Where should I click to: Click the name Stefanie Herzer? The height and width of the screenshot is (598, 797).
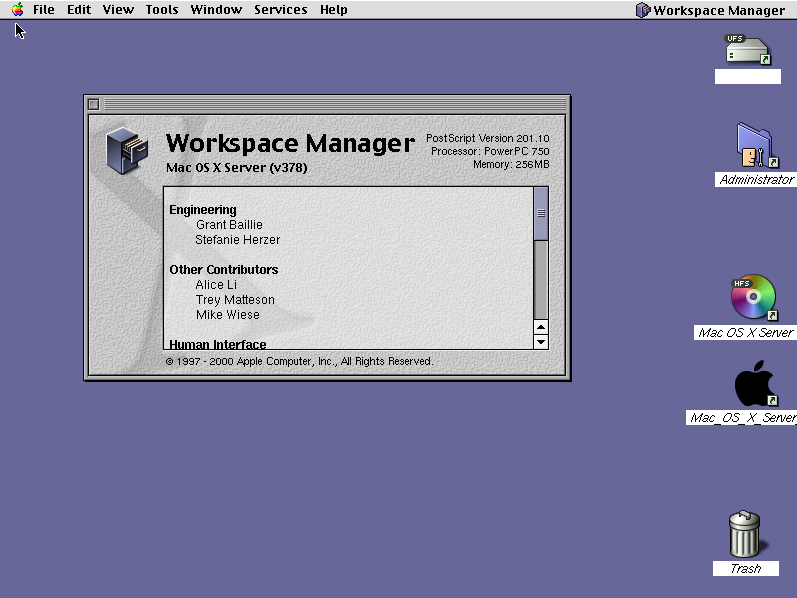click(237, 240)
